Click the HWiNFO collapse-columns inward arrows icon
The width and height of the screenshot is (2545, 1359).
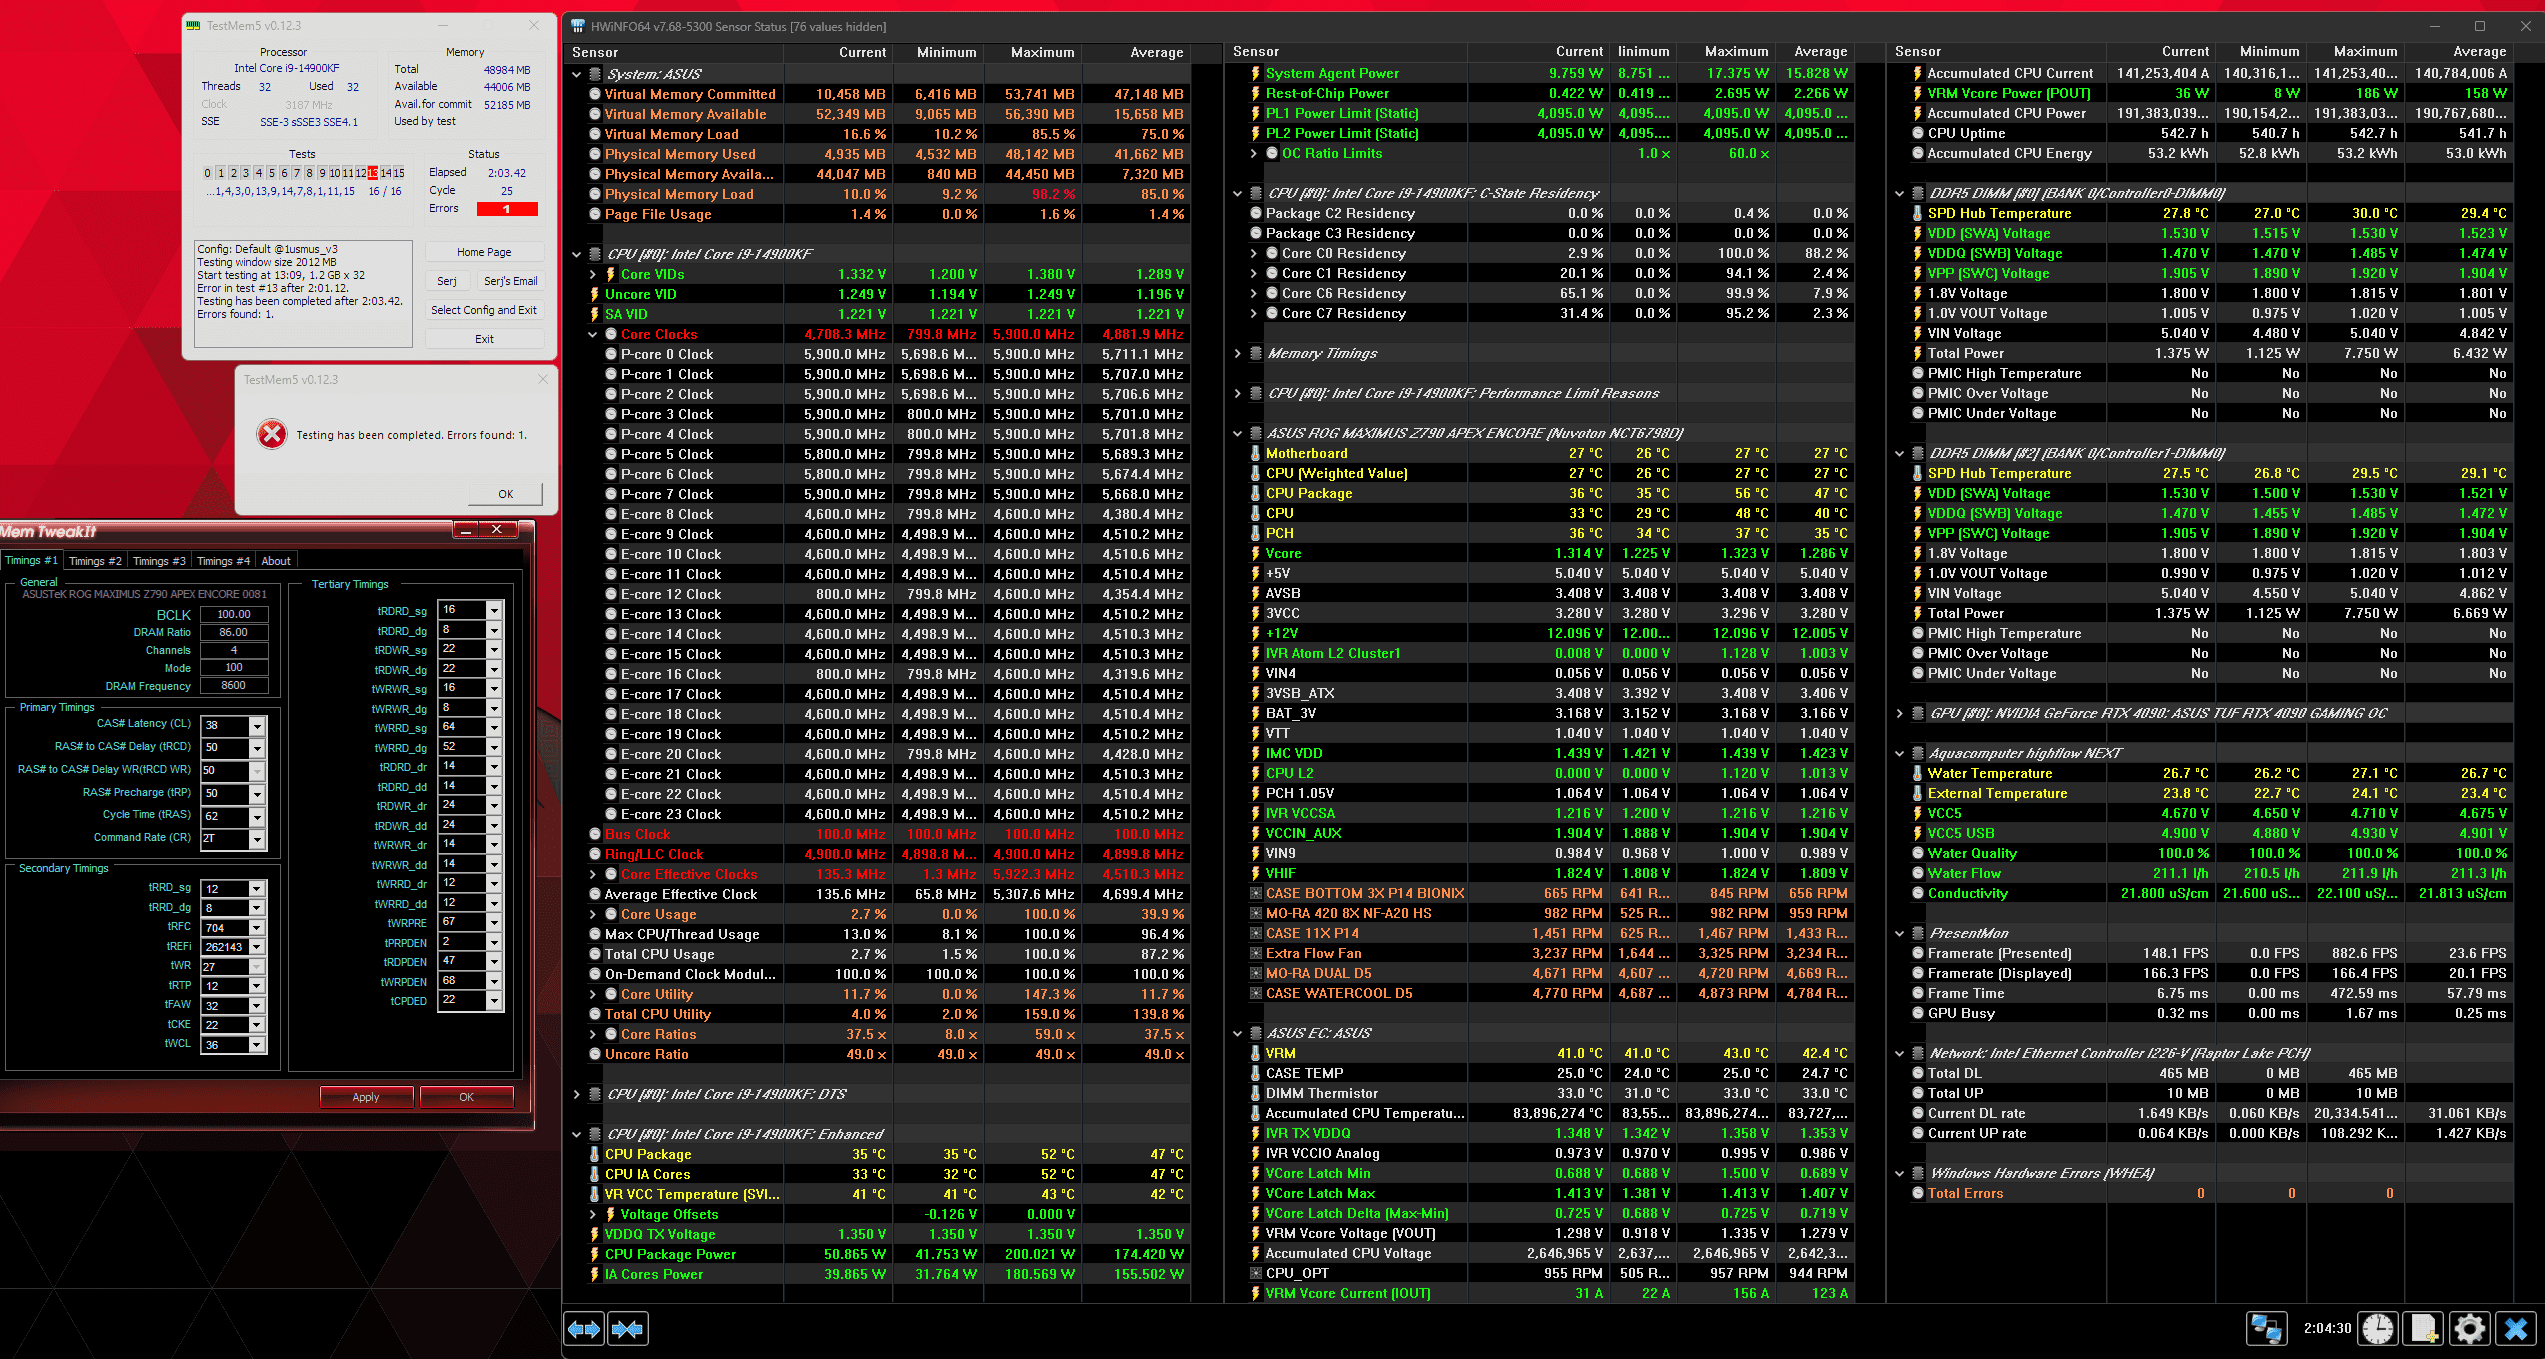click(628, 1329)
